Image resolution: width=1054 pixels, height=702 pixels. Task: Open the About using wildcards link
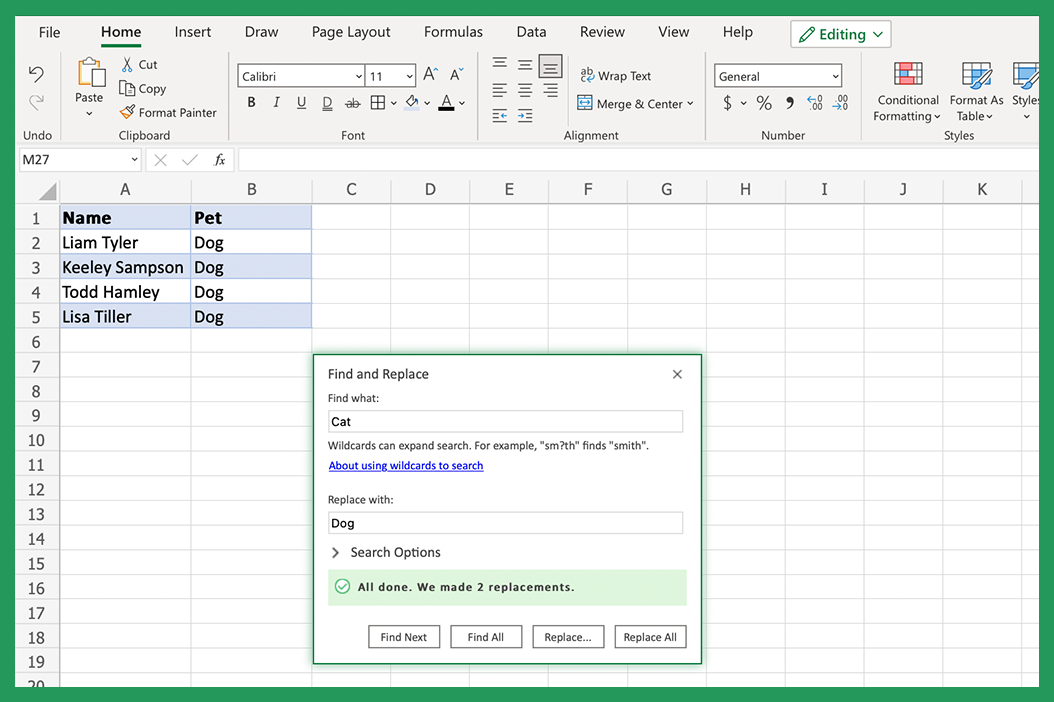pos(406,465)
